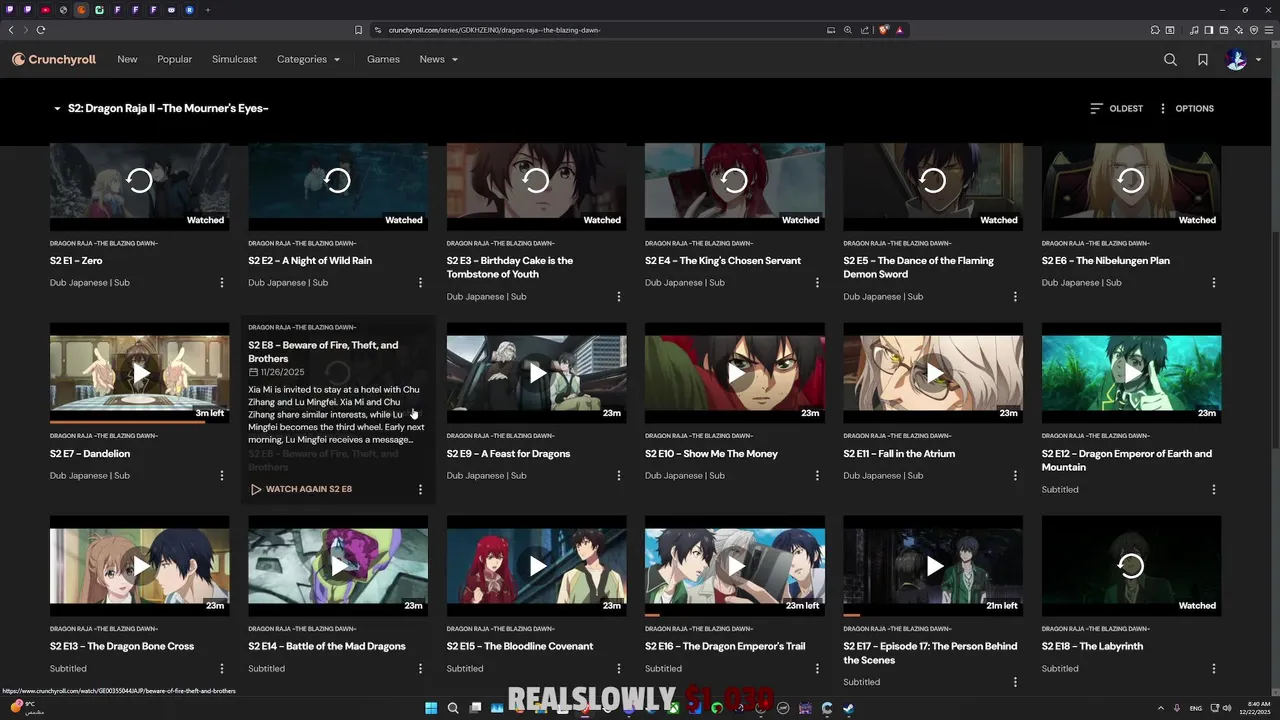Reload the page with browser refresh button
The image size is (1280, 720).
[x=40, y=30]
